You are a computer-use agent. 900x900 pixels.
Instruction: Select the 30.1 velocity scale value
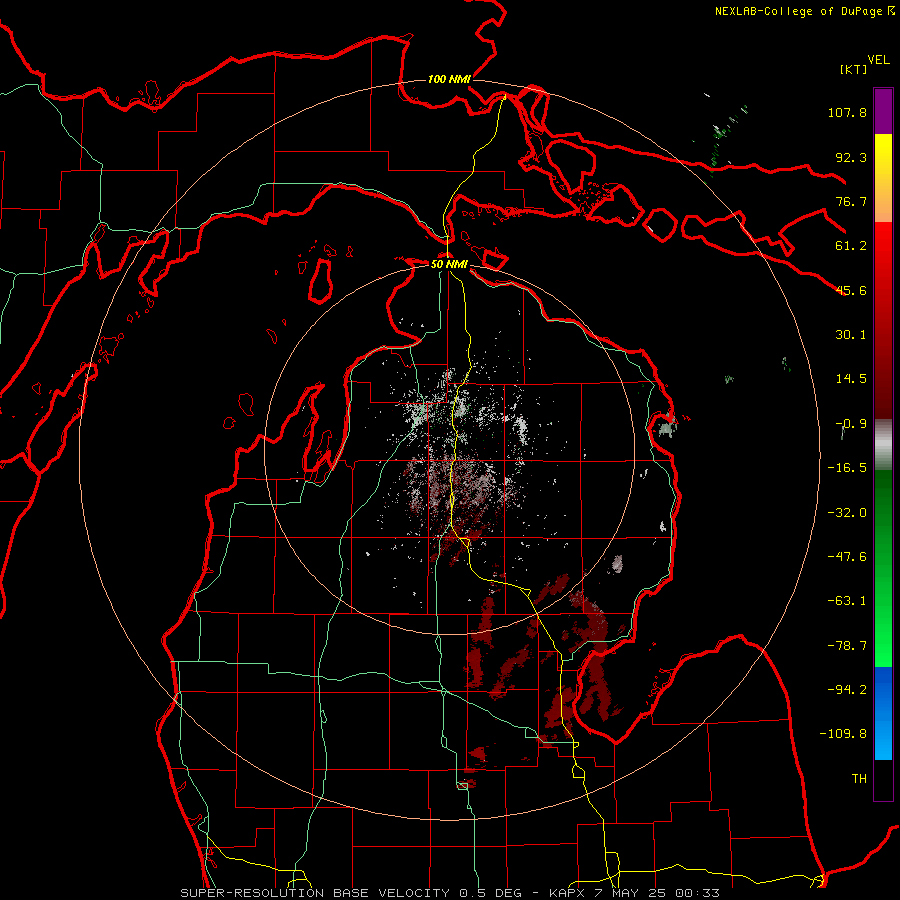coord(851,335)
